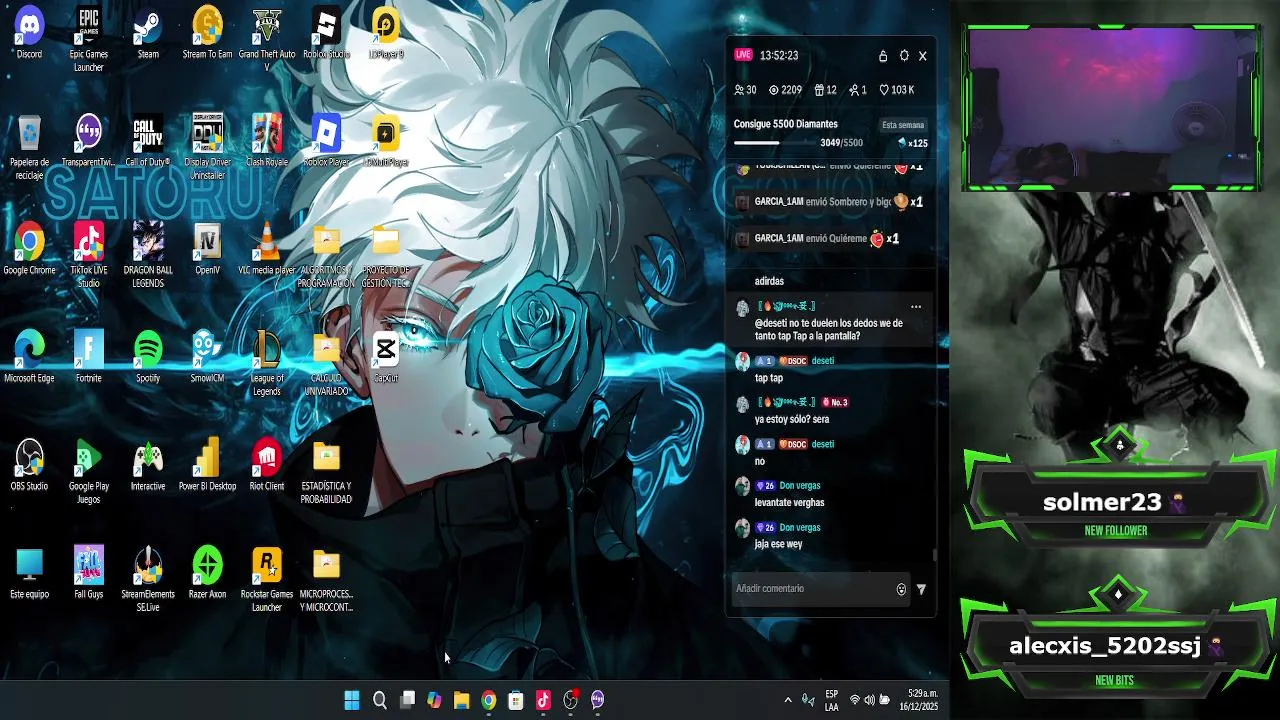Open Microsoft Store from the taskbar

[516, 700]
